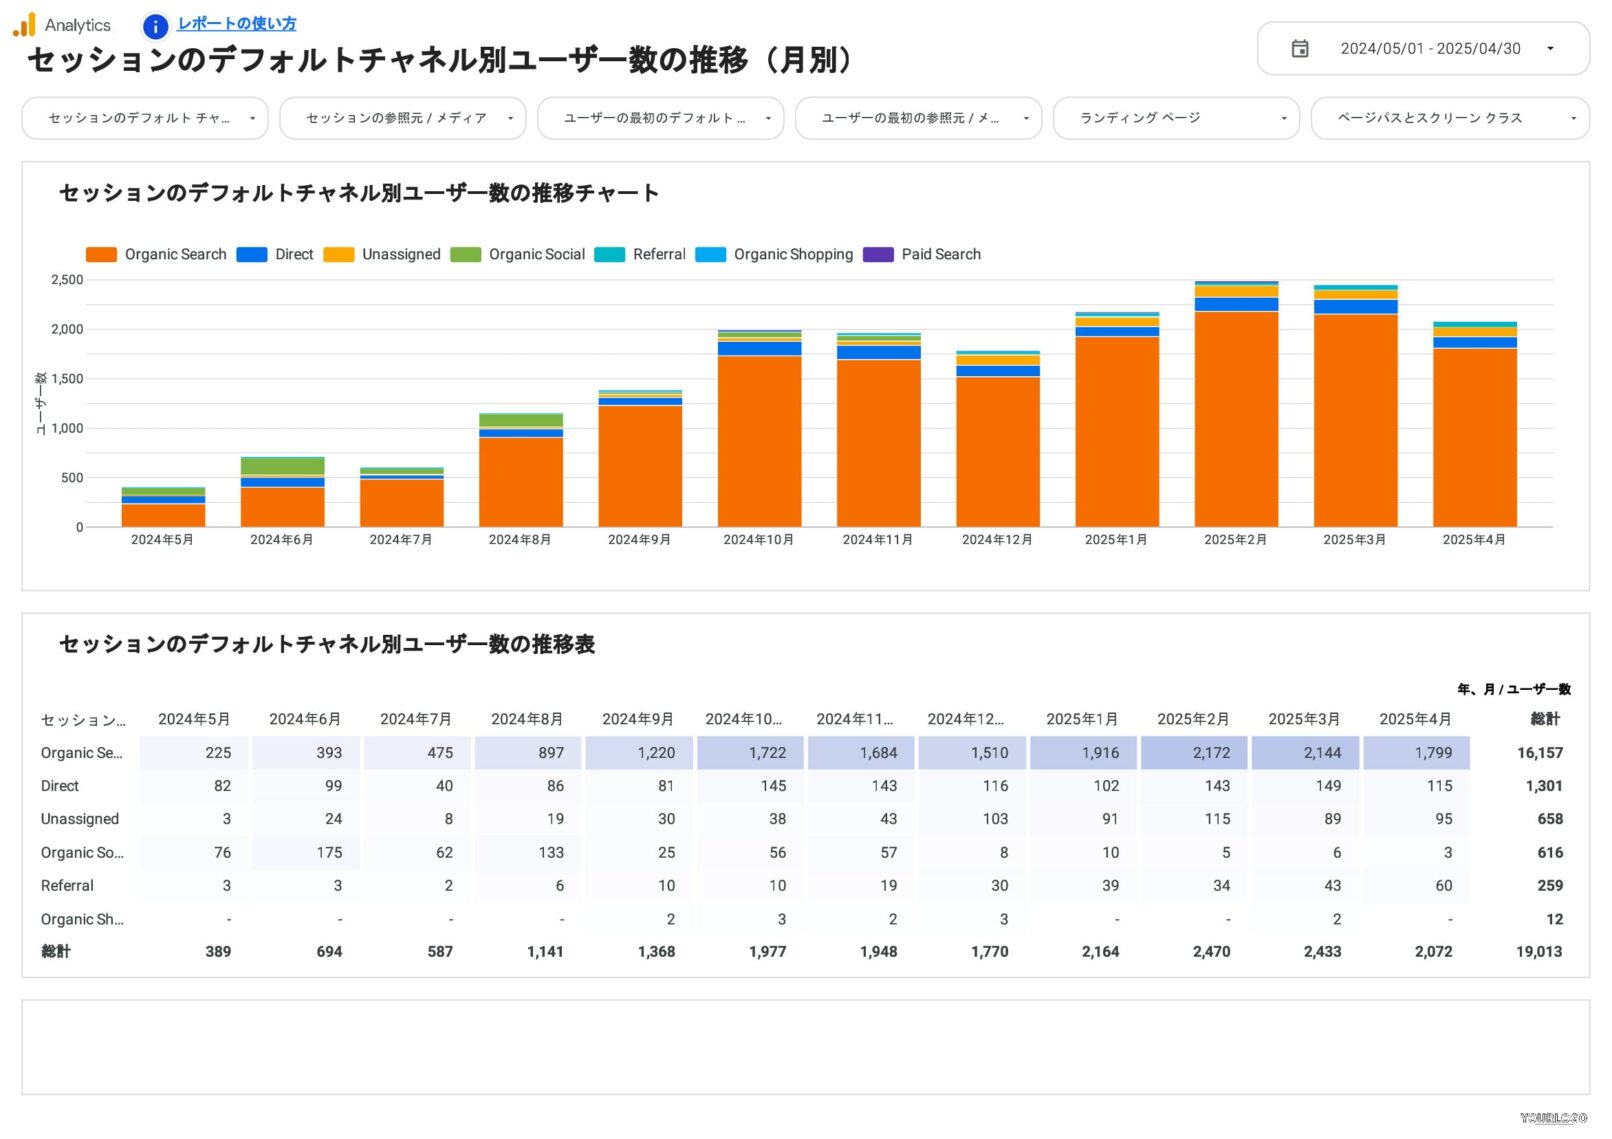Viewport: 1612px width, 1139px height.
Task: Expand the ランディング ページ filter dropdown
Action: (x=1175, y=118)
